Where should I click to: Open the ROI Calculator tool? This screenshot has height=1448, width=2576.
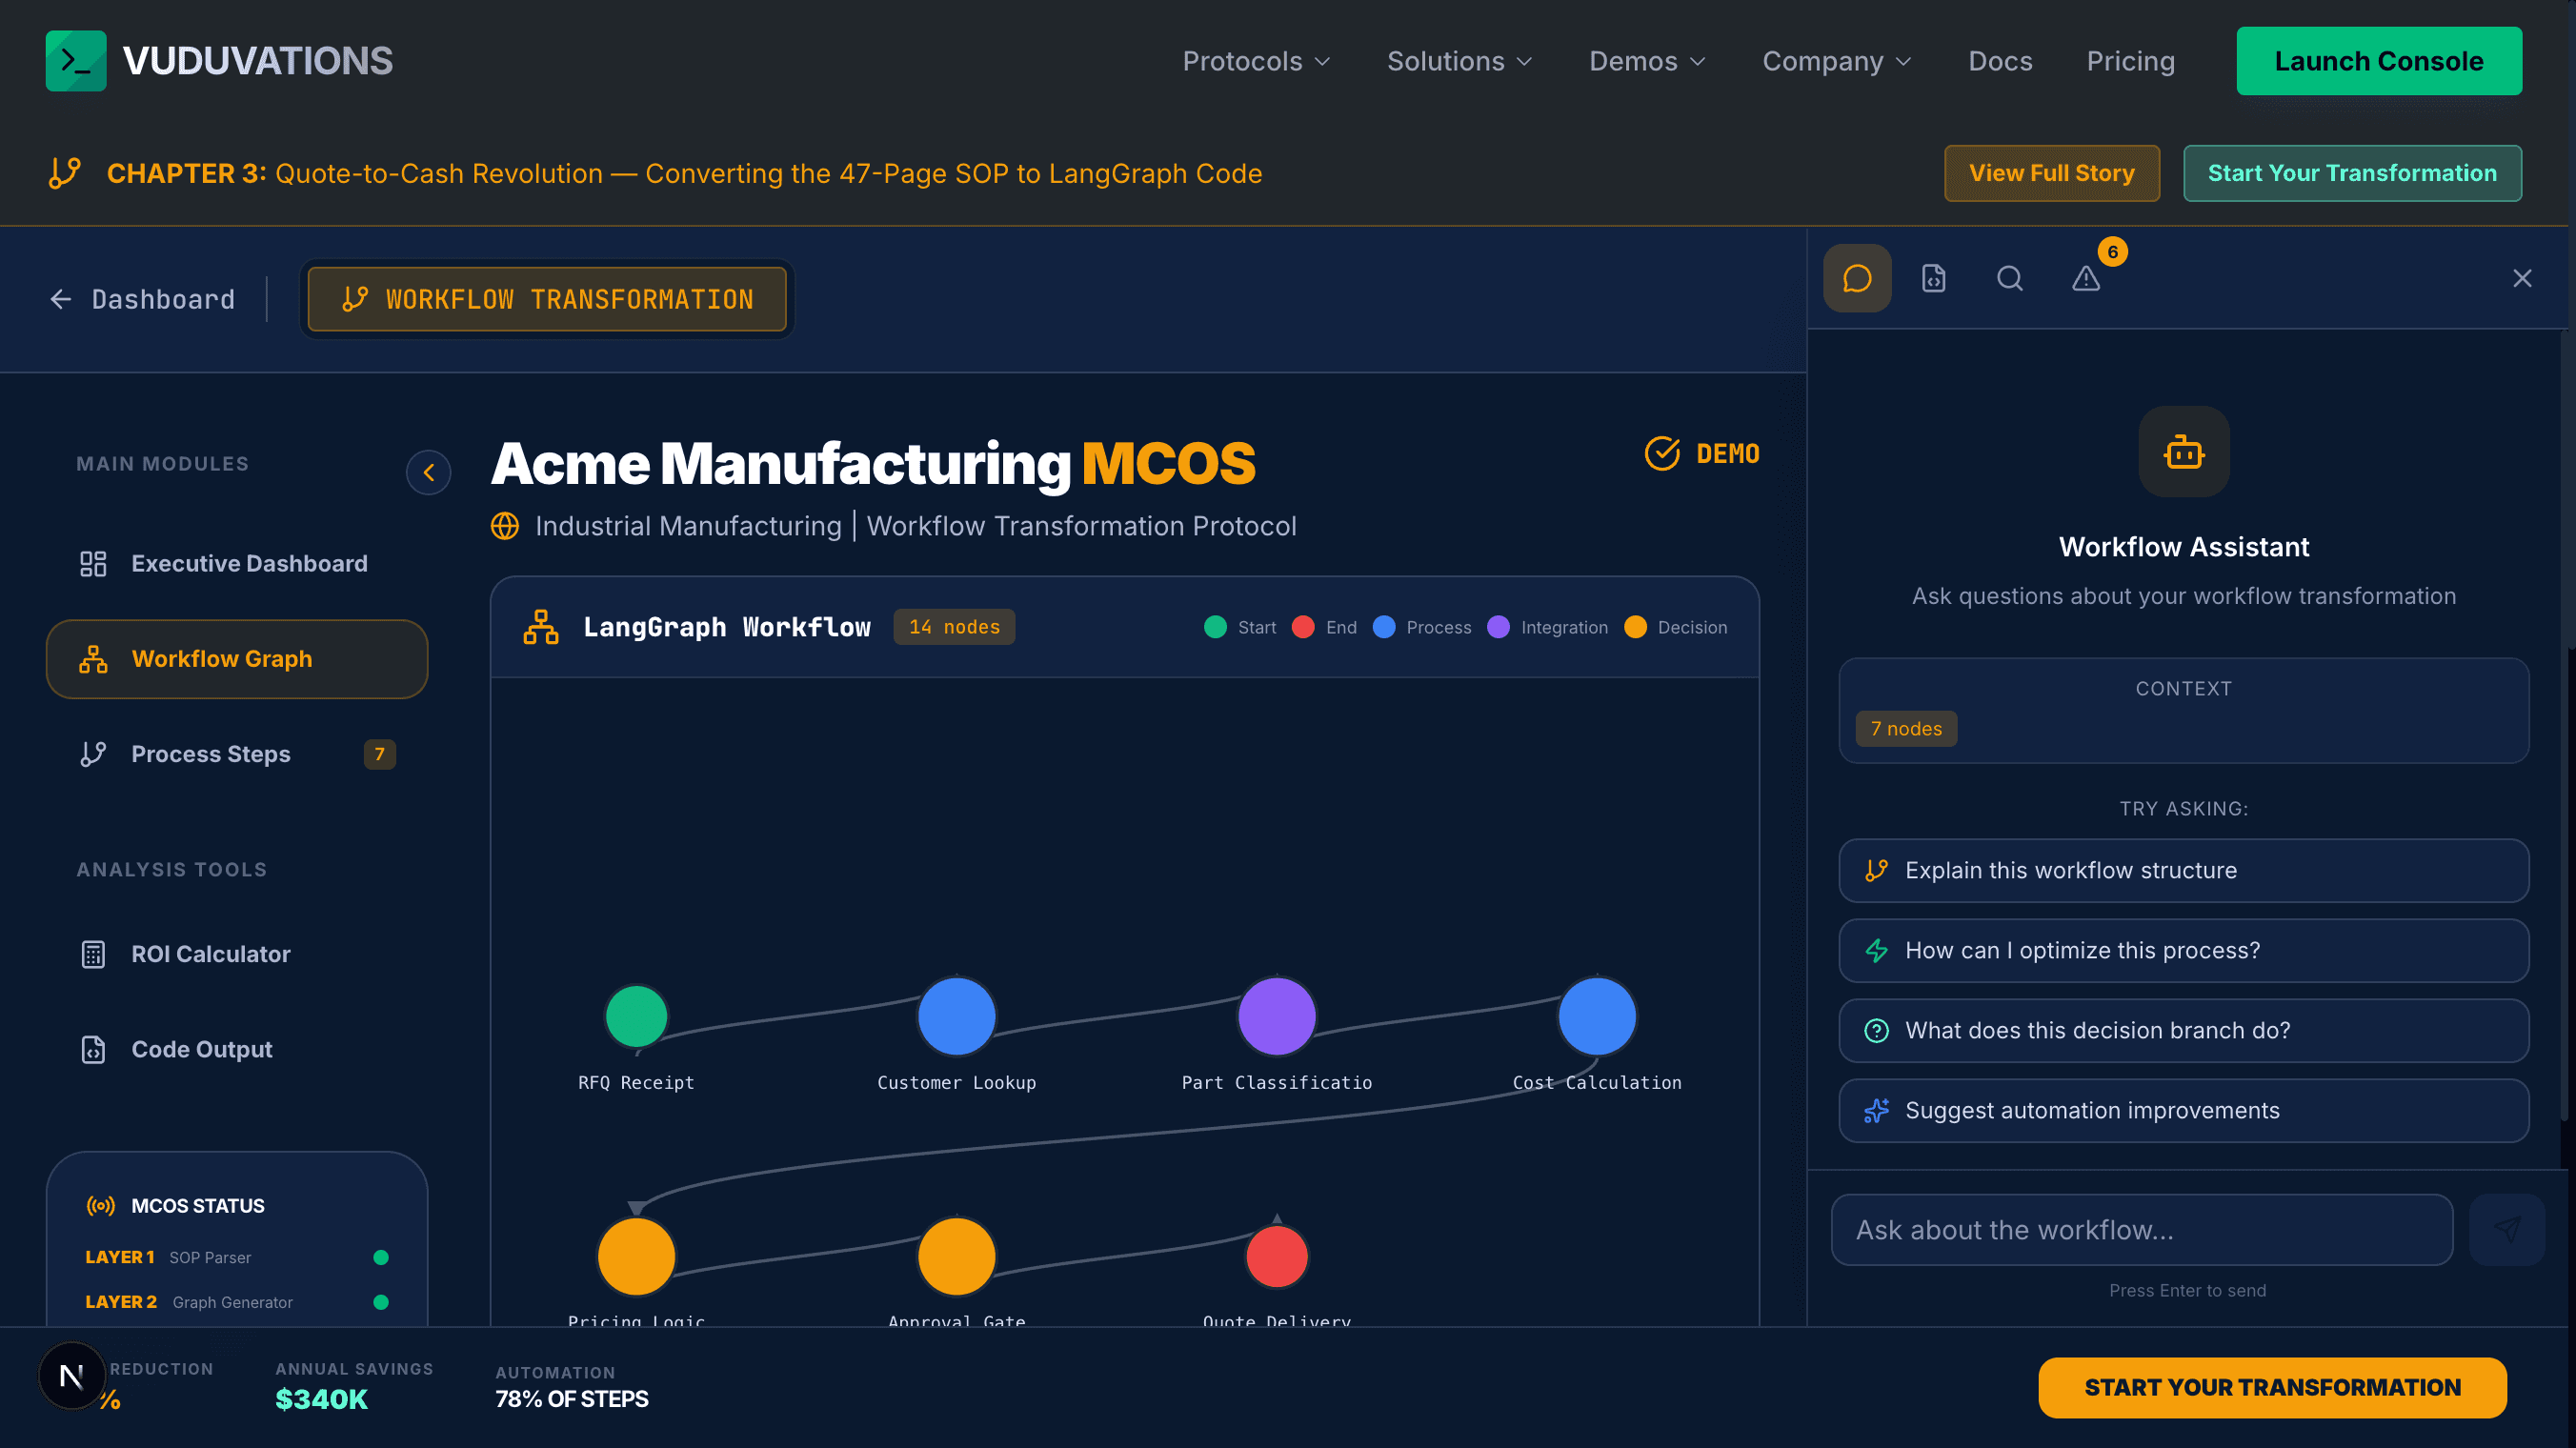pyautogui.click(x=236, y=954)
